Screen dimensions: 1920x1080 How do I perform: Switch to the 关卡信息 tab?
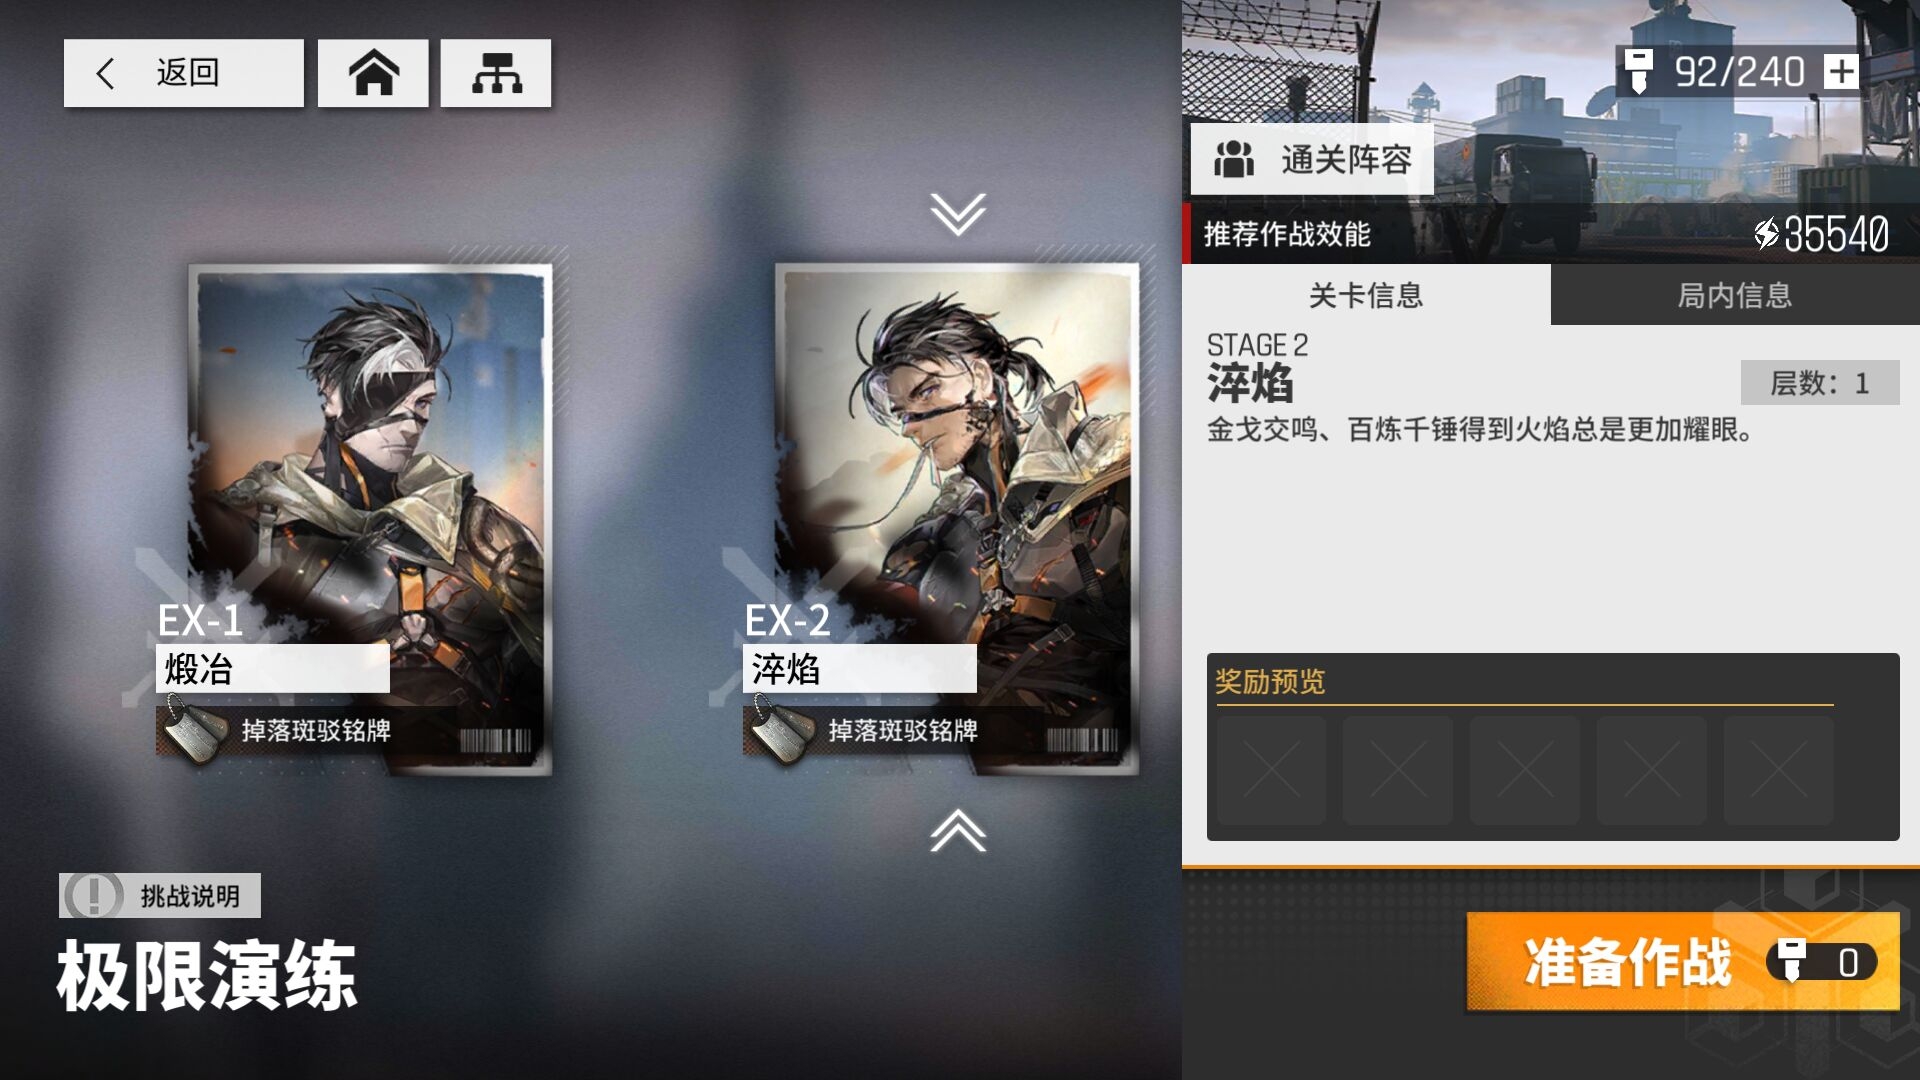[1366, 295]
